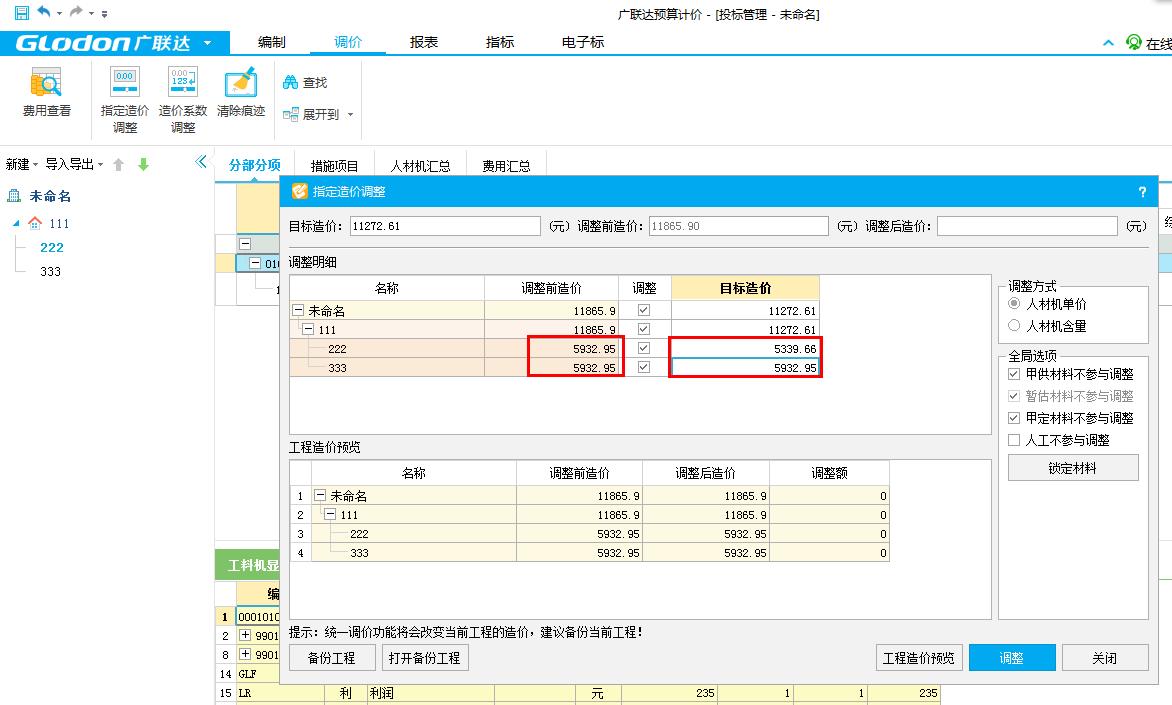Click the 查找 binoculars icon
Screen dimensions: 1172x705
tap(291, 82)
